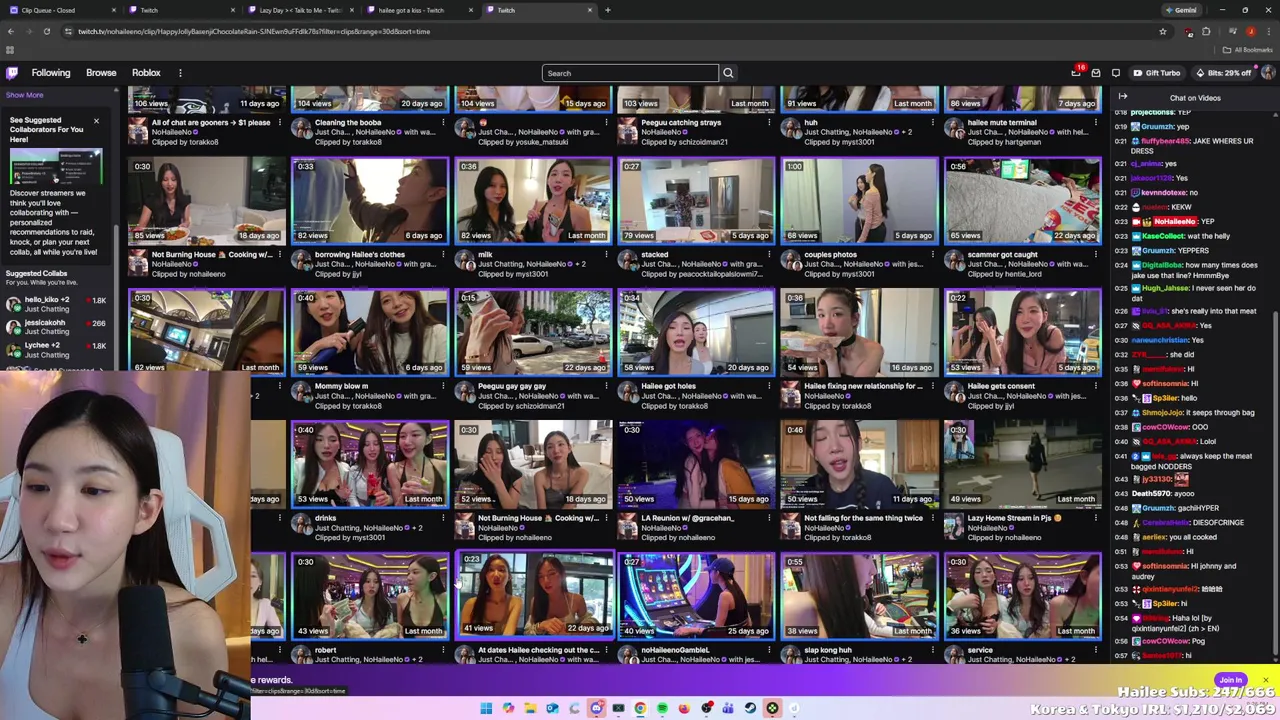Open browser extensions puzzle icon
This screenshot has height=720, width=1280.
(x=1206, y=31)
